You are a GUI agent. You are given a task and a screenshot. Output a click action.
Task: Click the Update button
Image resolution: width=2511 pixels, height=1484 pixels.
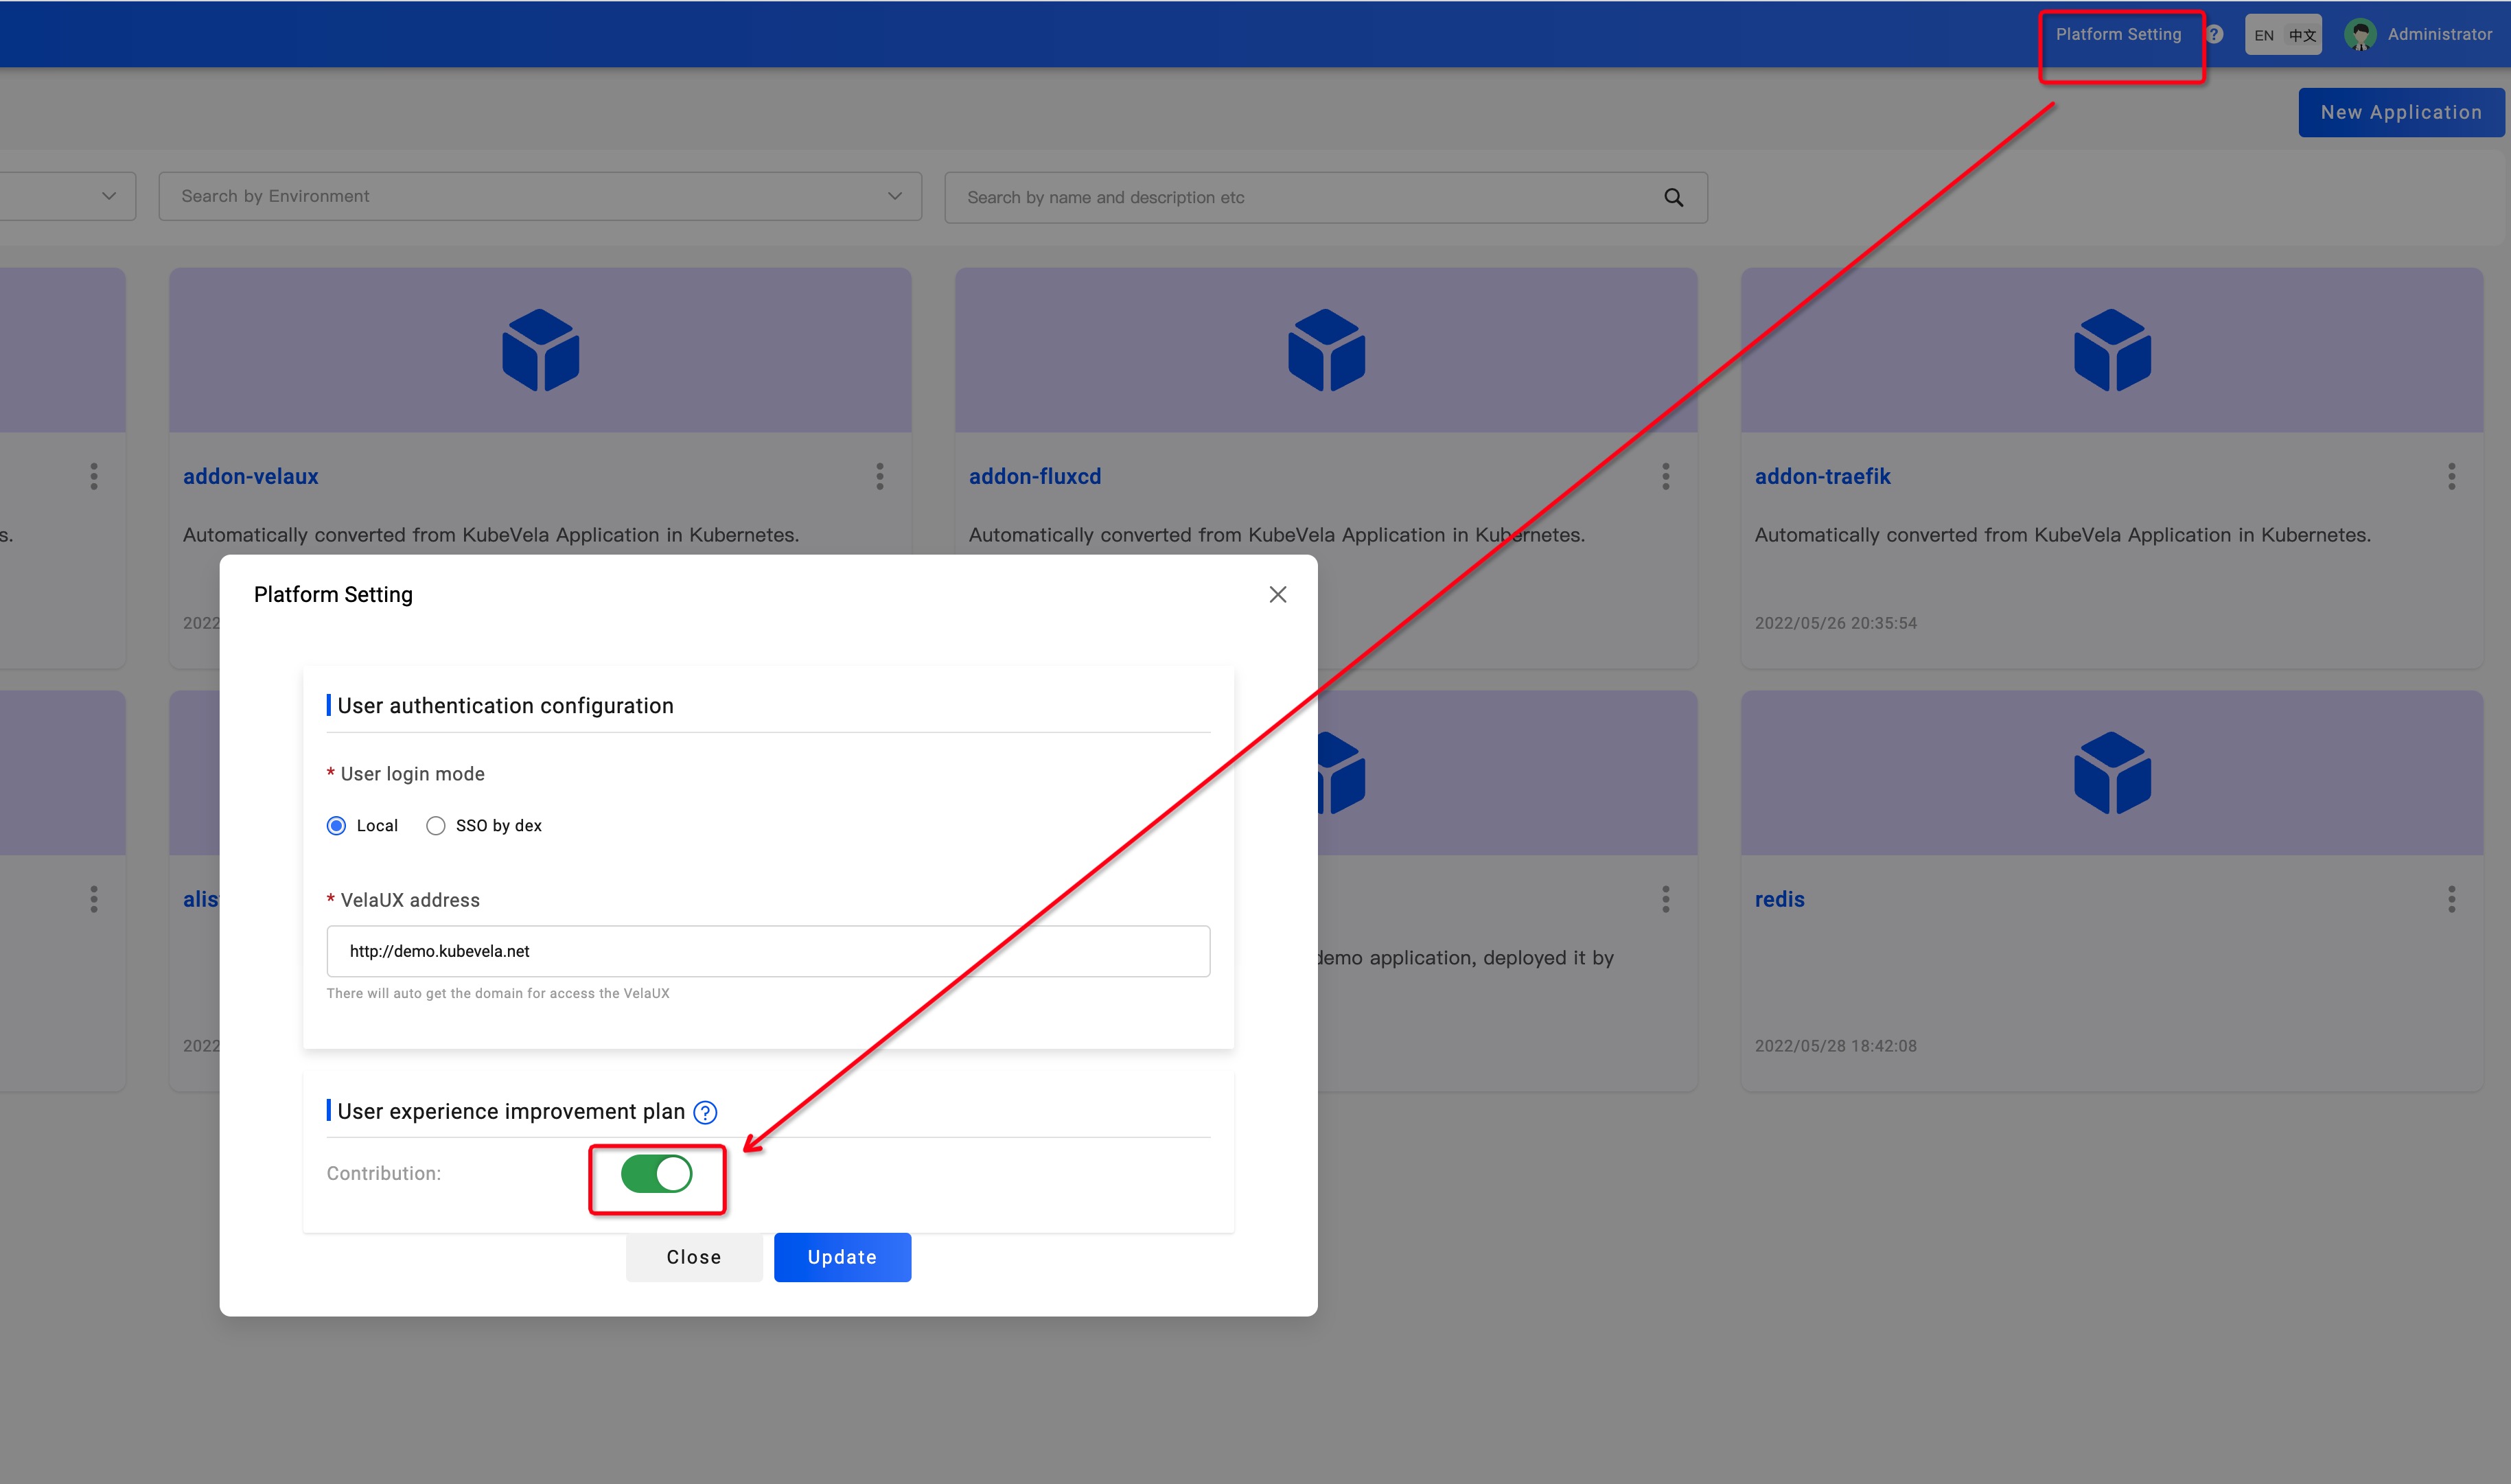pyautogui.click(x=842, y=1257)
